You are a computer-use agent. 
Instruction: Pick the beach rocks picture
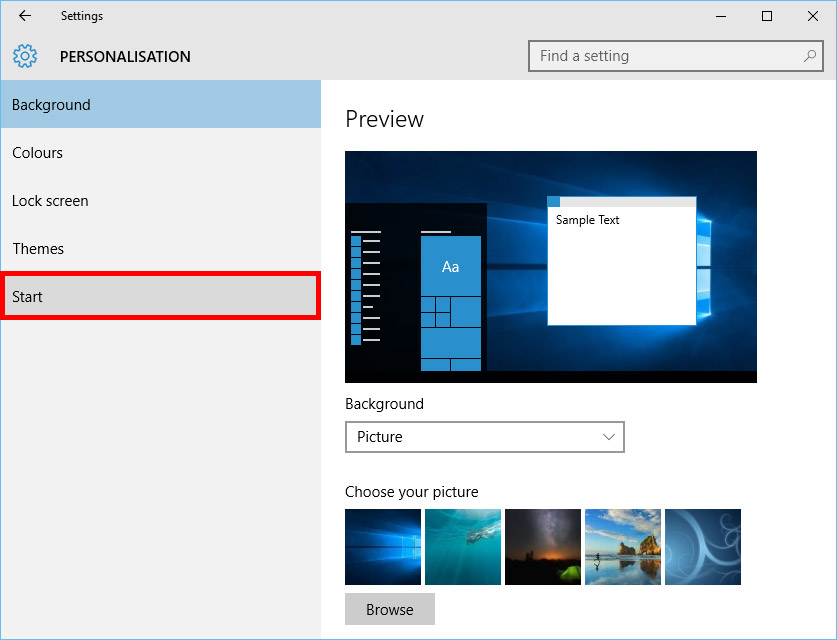(623, 546)
